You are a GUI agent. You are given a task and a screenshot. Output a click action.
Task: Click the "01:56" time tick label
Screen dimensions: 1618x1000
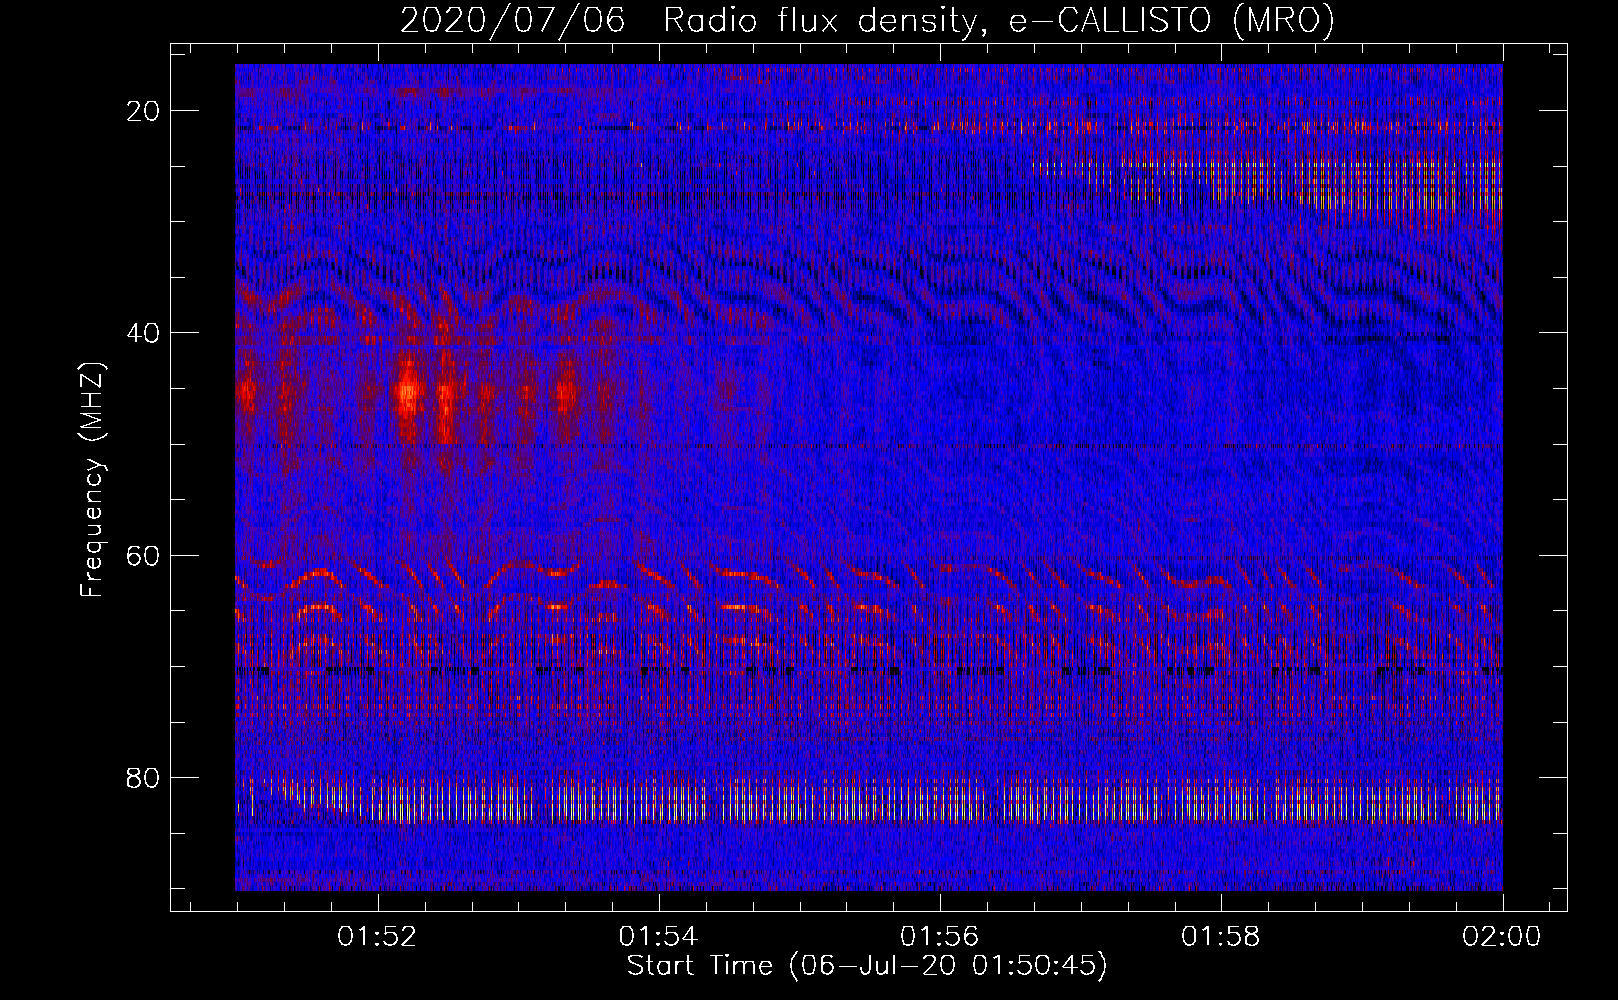pos(940,937)
